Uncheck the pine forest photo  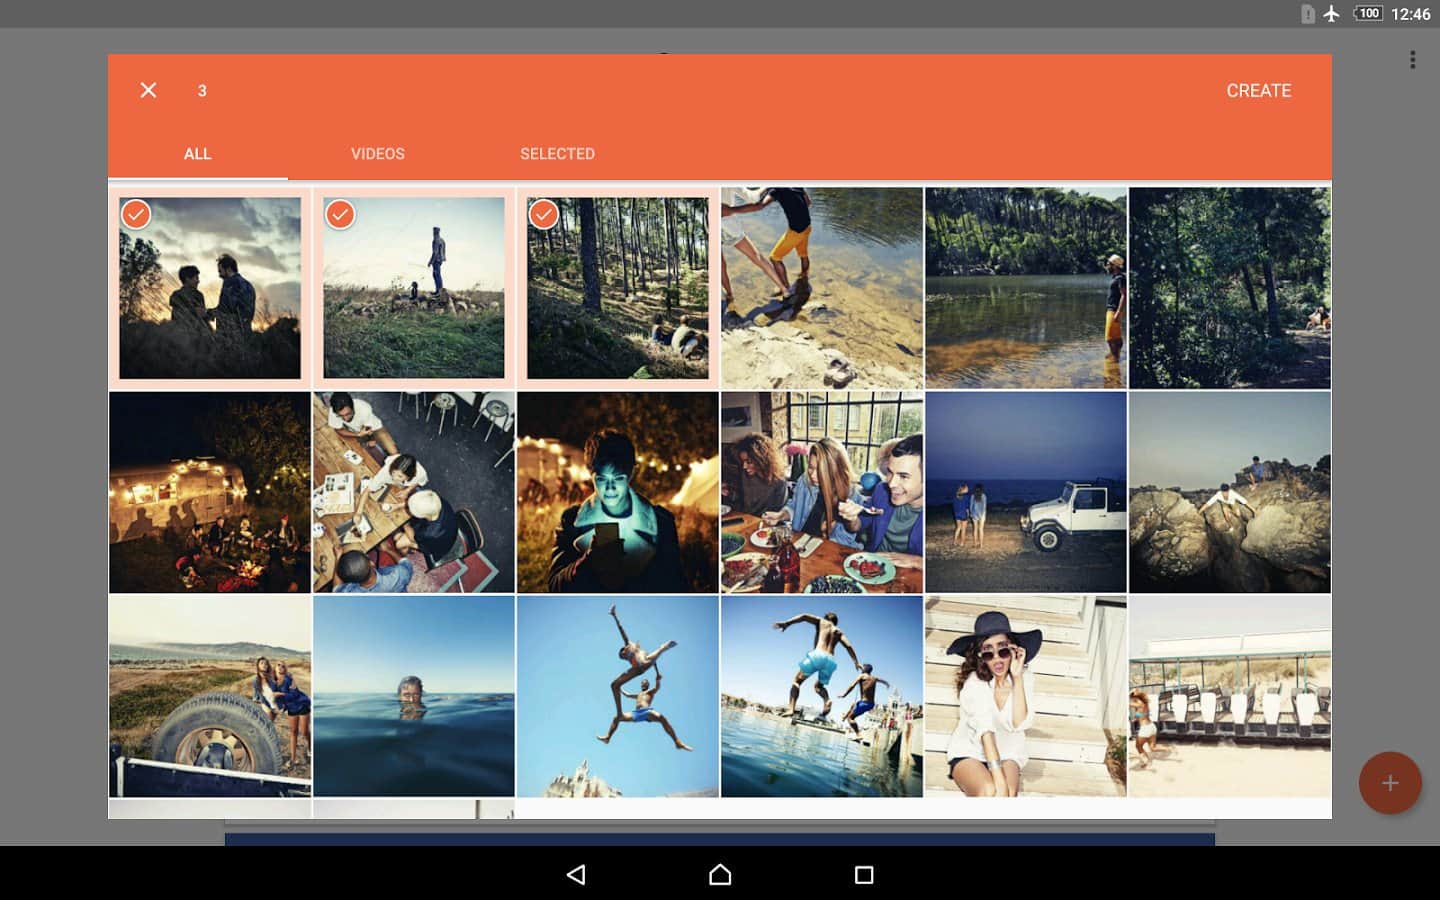(618, 288)
